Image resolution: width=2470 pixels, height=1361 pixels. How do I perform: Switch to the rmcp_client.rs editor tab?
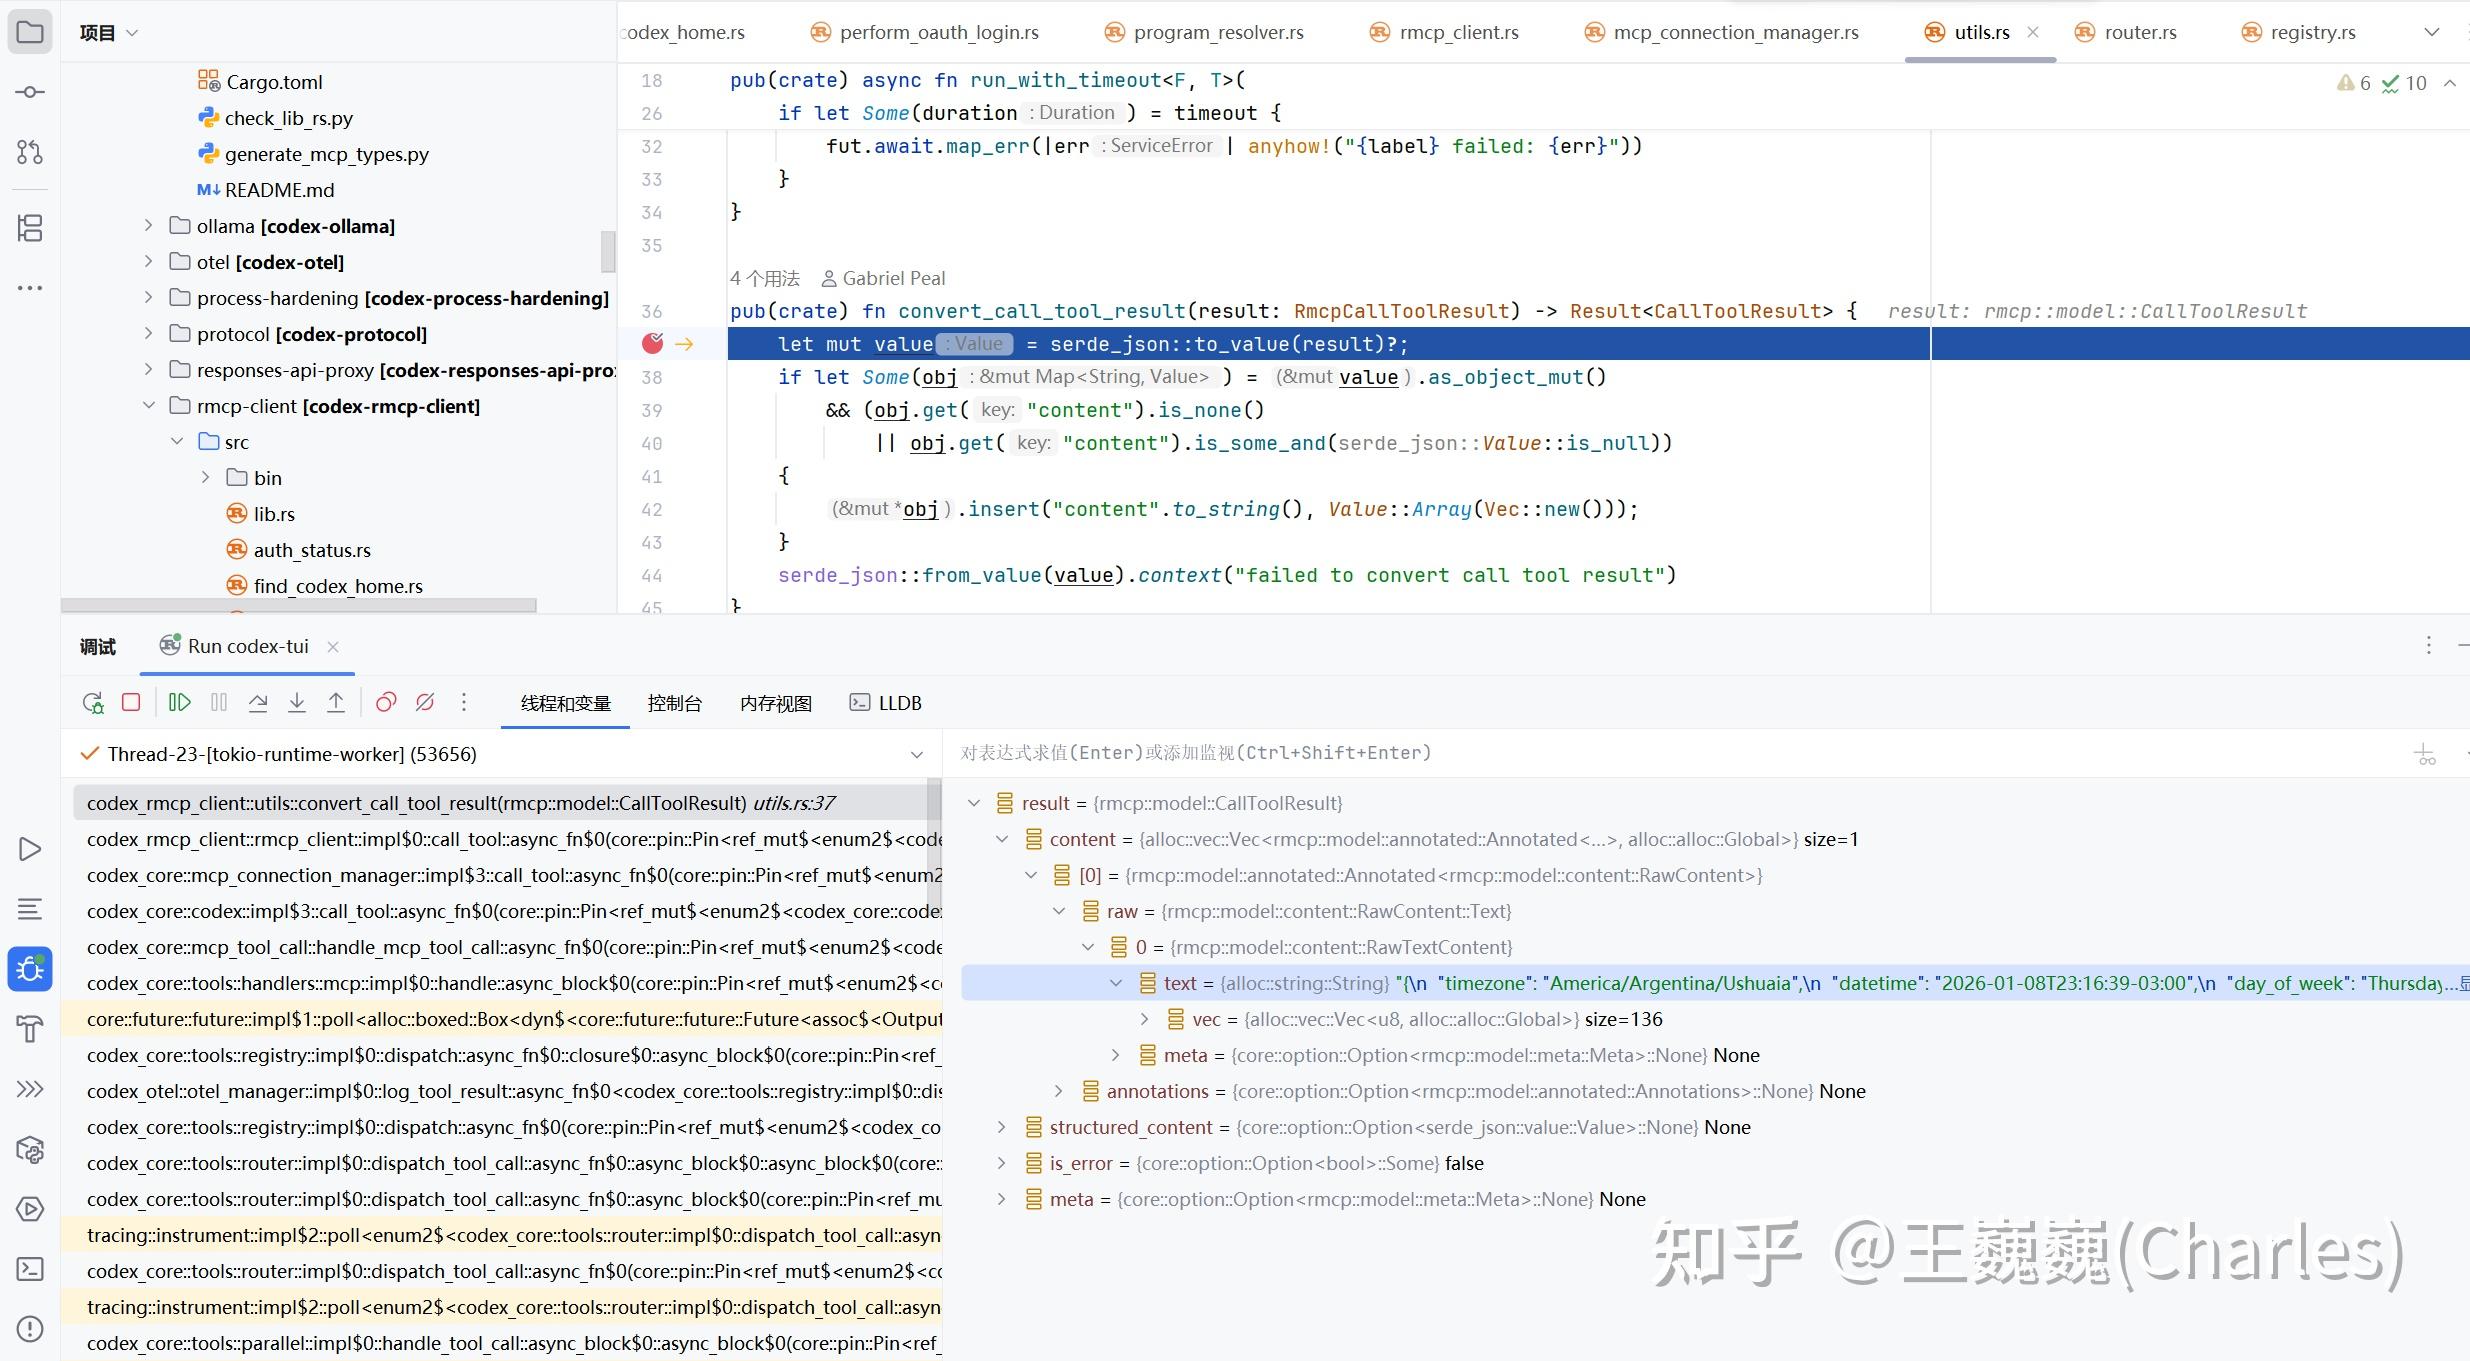1444,32
